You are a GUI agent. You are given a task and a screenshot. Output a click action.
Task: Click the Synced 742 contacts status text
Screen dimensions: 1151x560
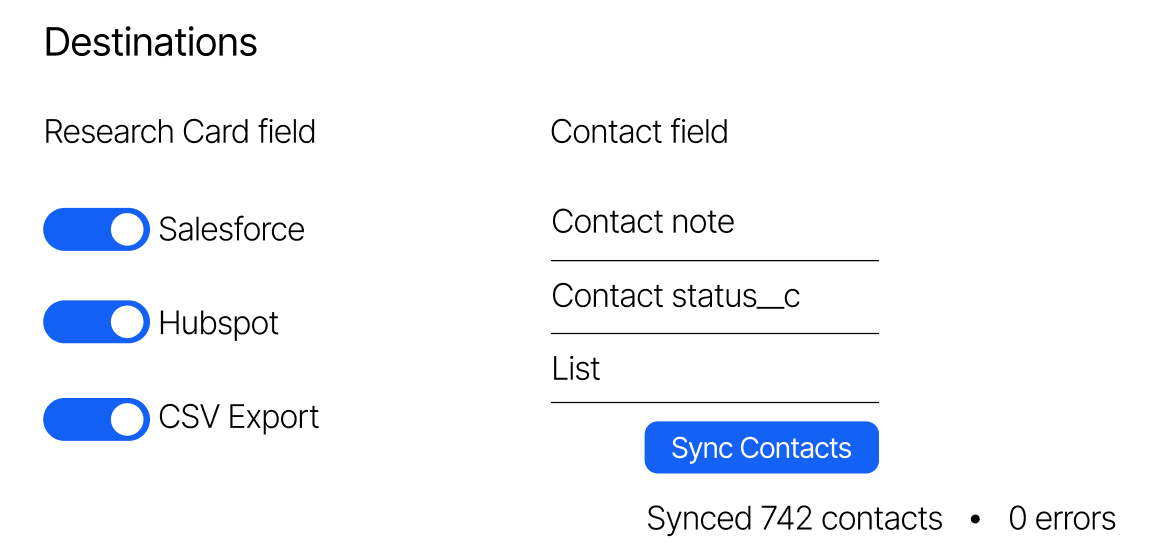tap(794, 519)
